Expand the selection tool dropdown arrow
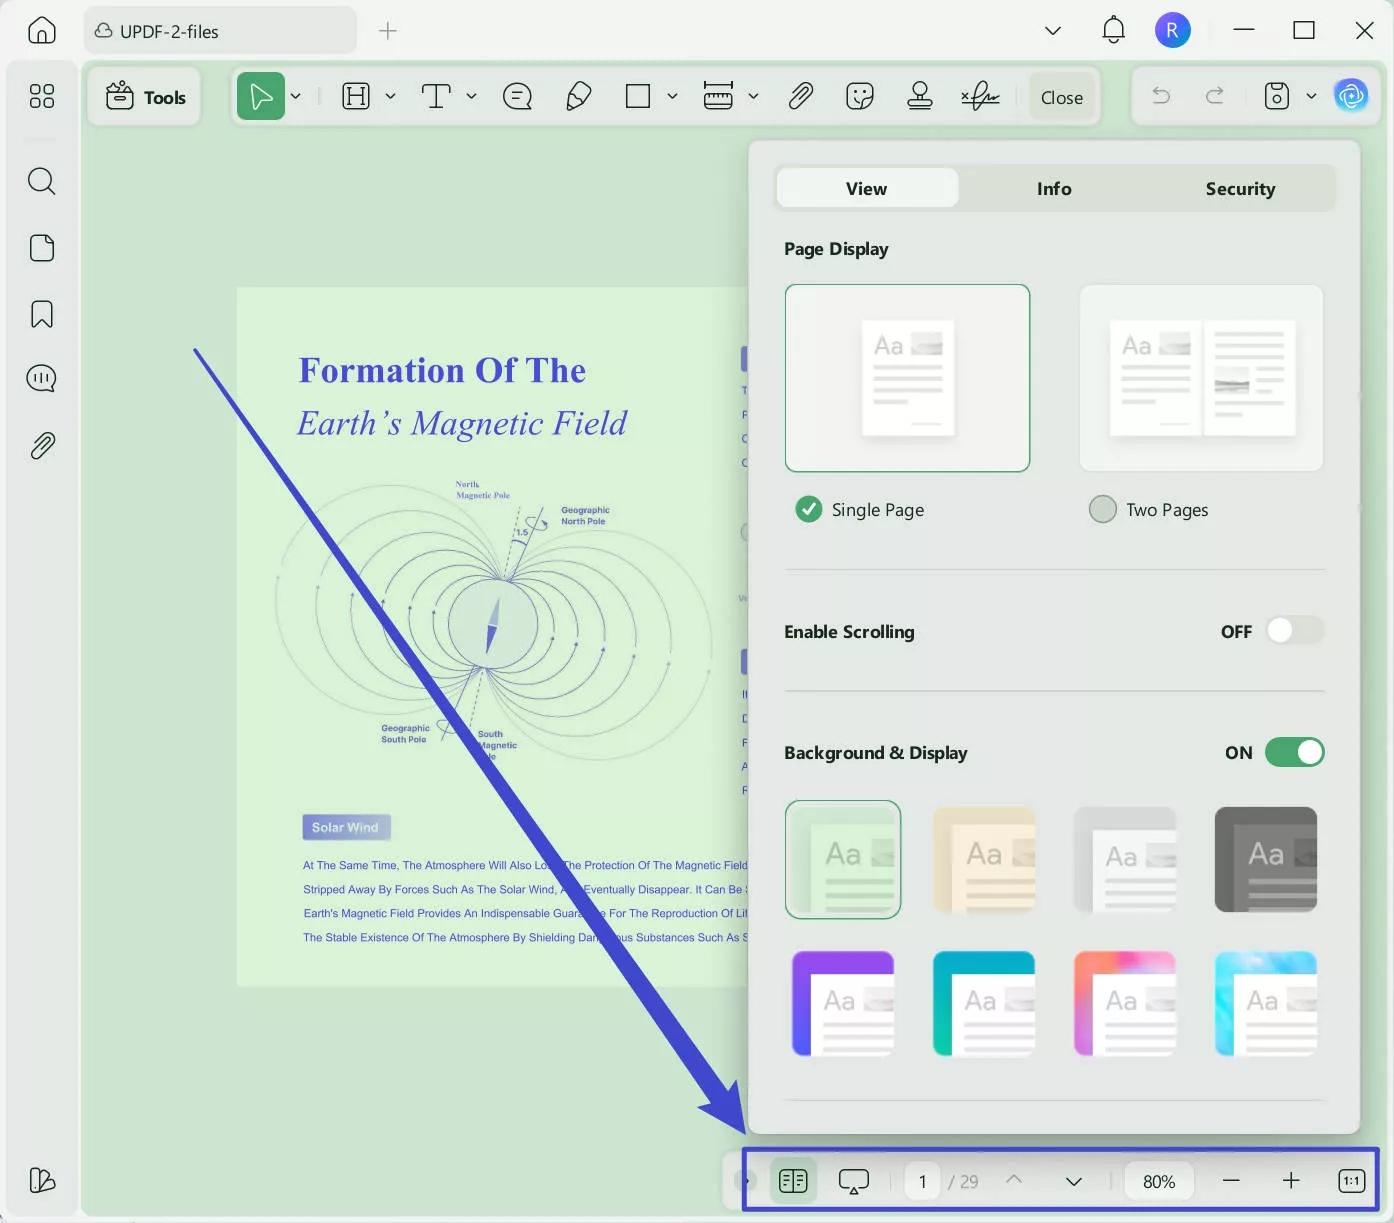 tap(296, 97)
